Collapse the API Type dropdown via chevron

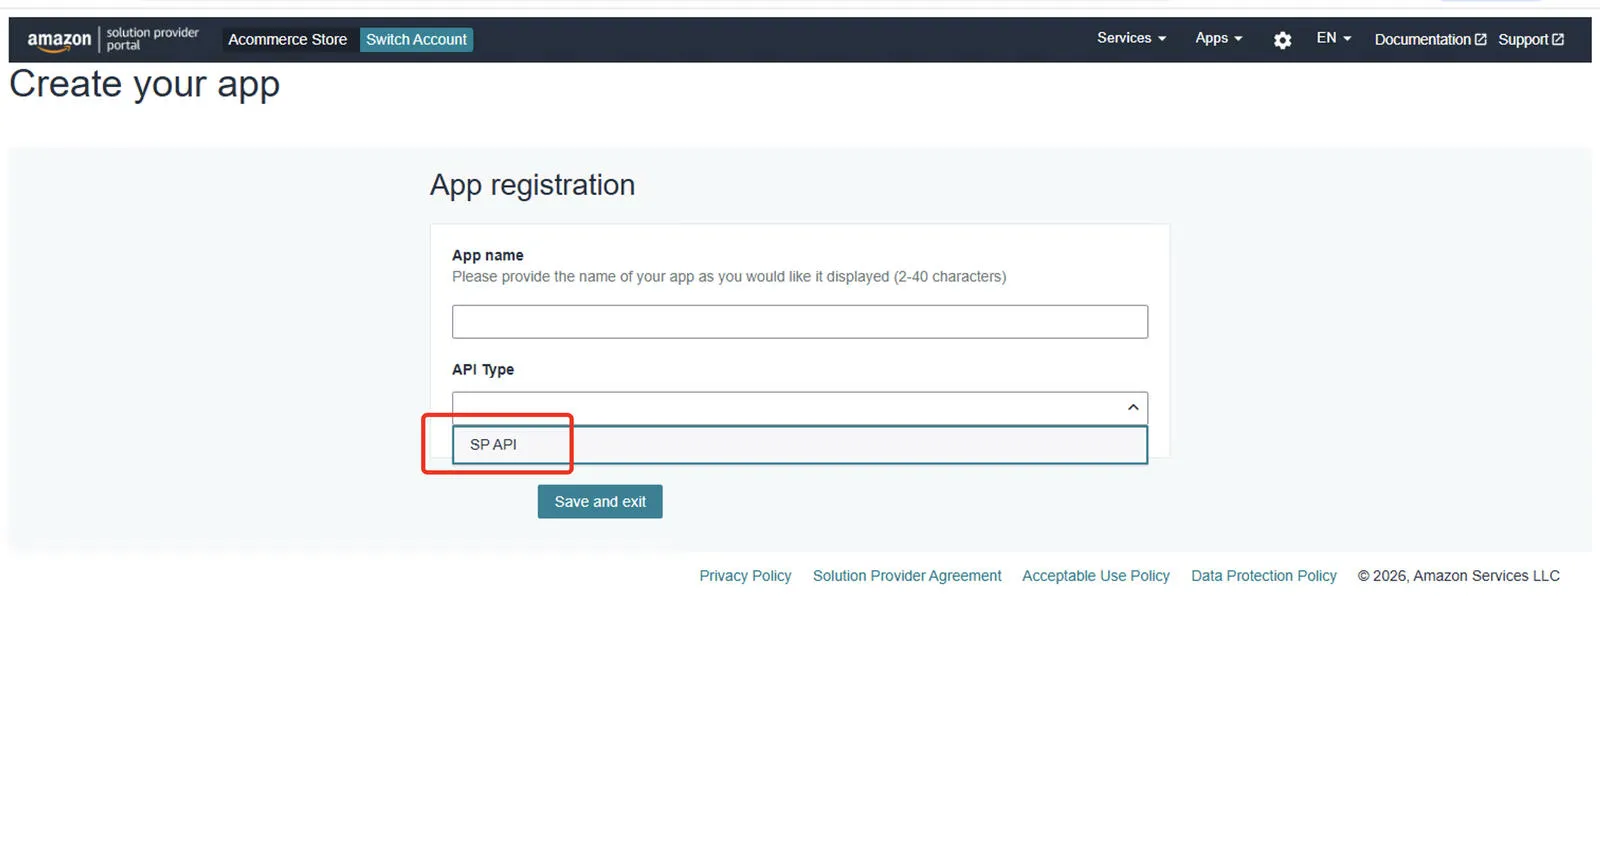click(1131, 407)
